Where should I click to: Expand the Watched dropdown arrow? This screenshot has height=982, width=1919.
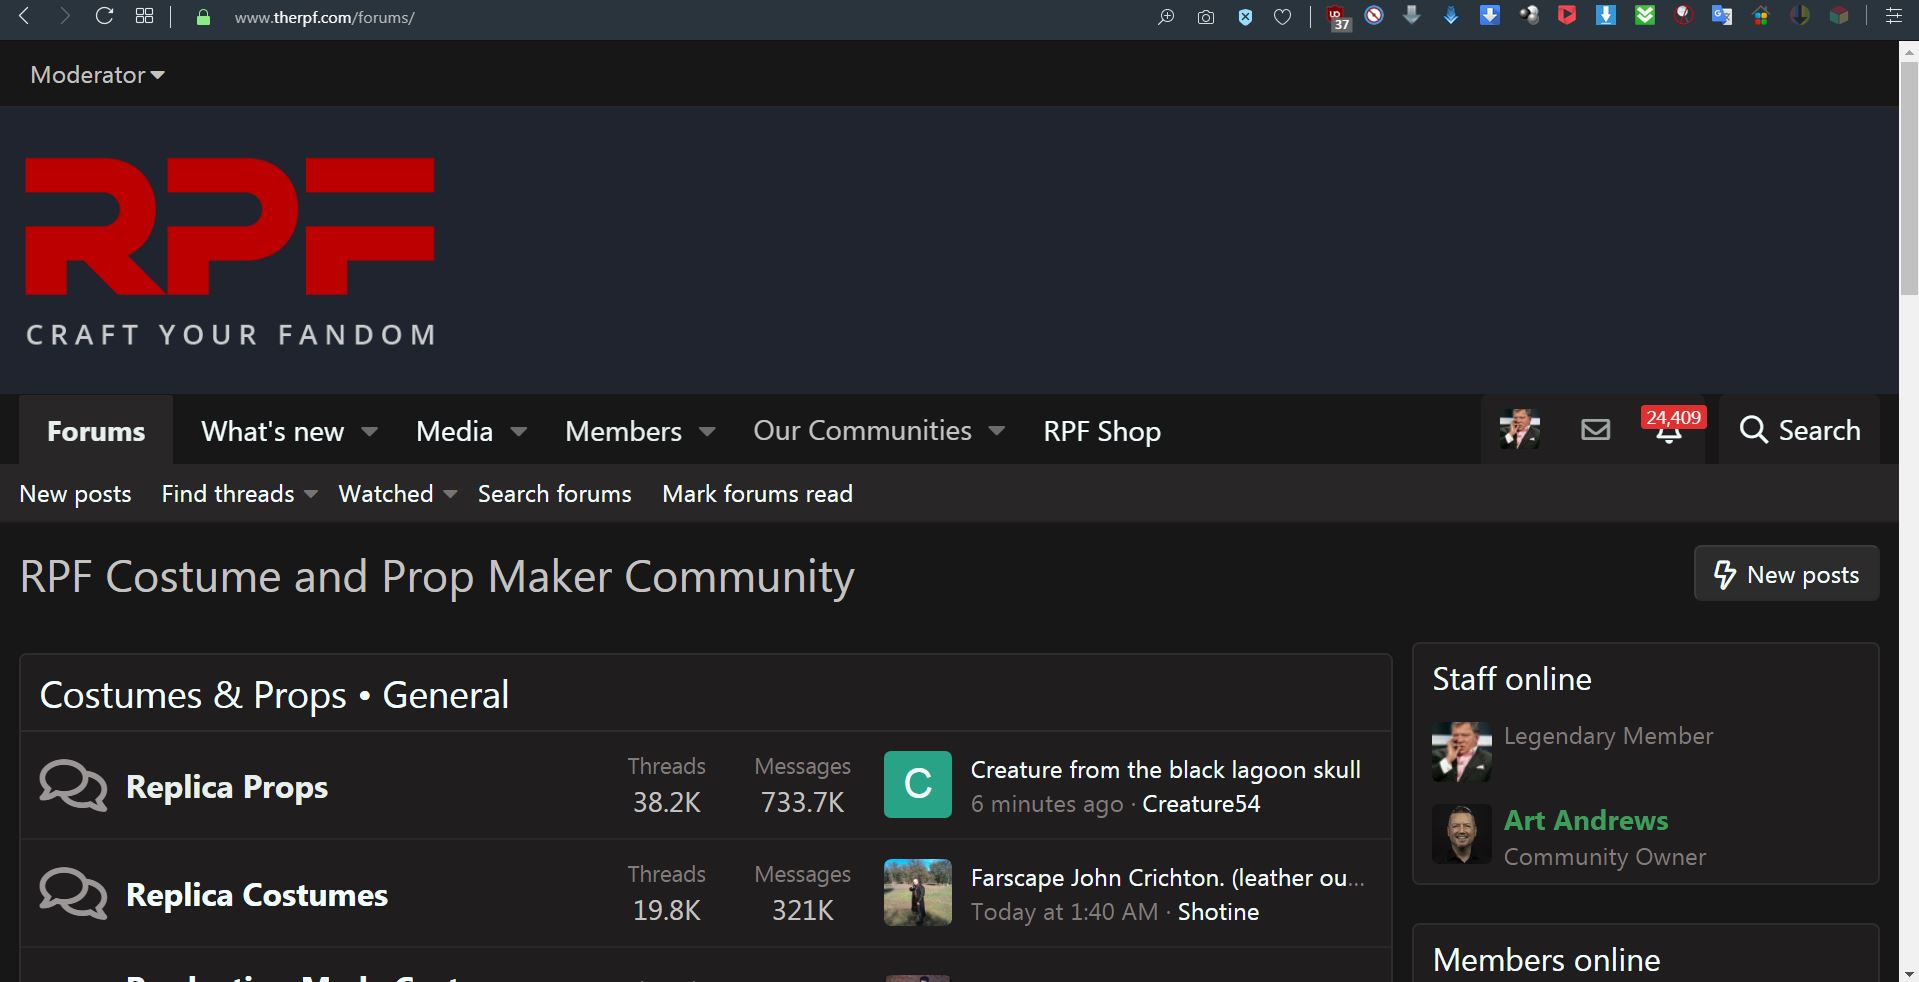(450, 494)
